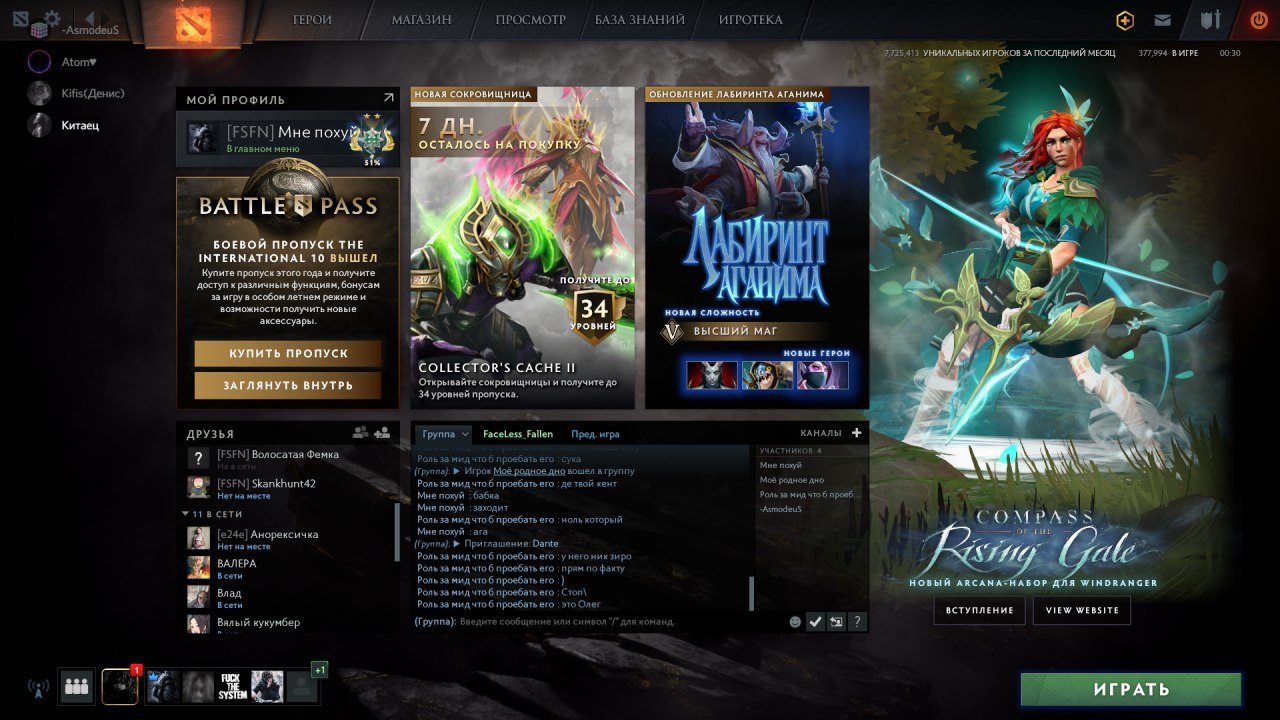Click the red power quit icon

pyautogui.click(x=1259, y=19)
